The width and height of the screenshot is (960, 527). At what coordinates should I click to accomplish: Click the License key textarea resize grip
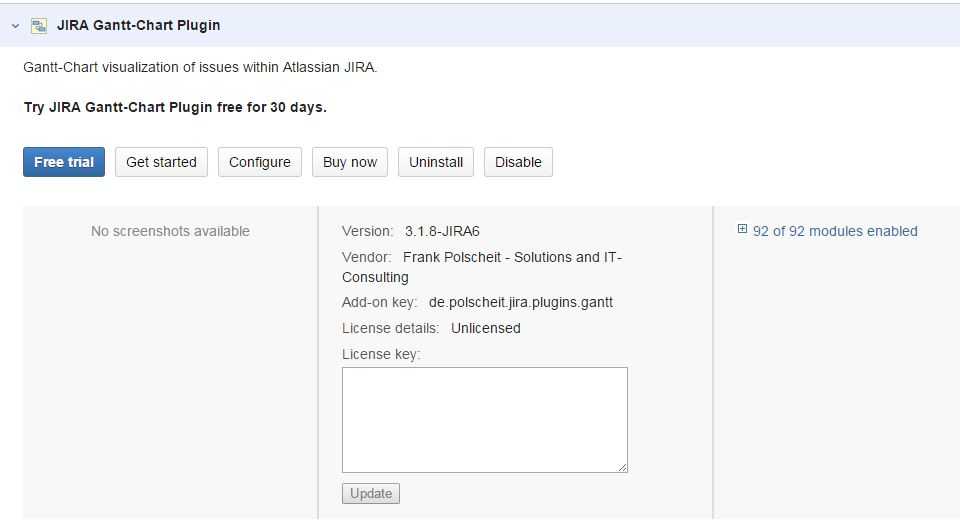point(623,468)
